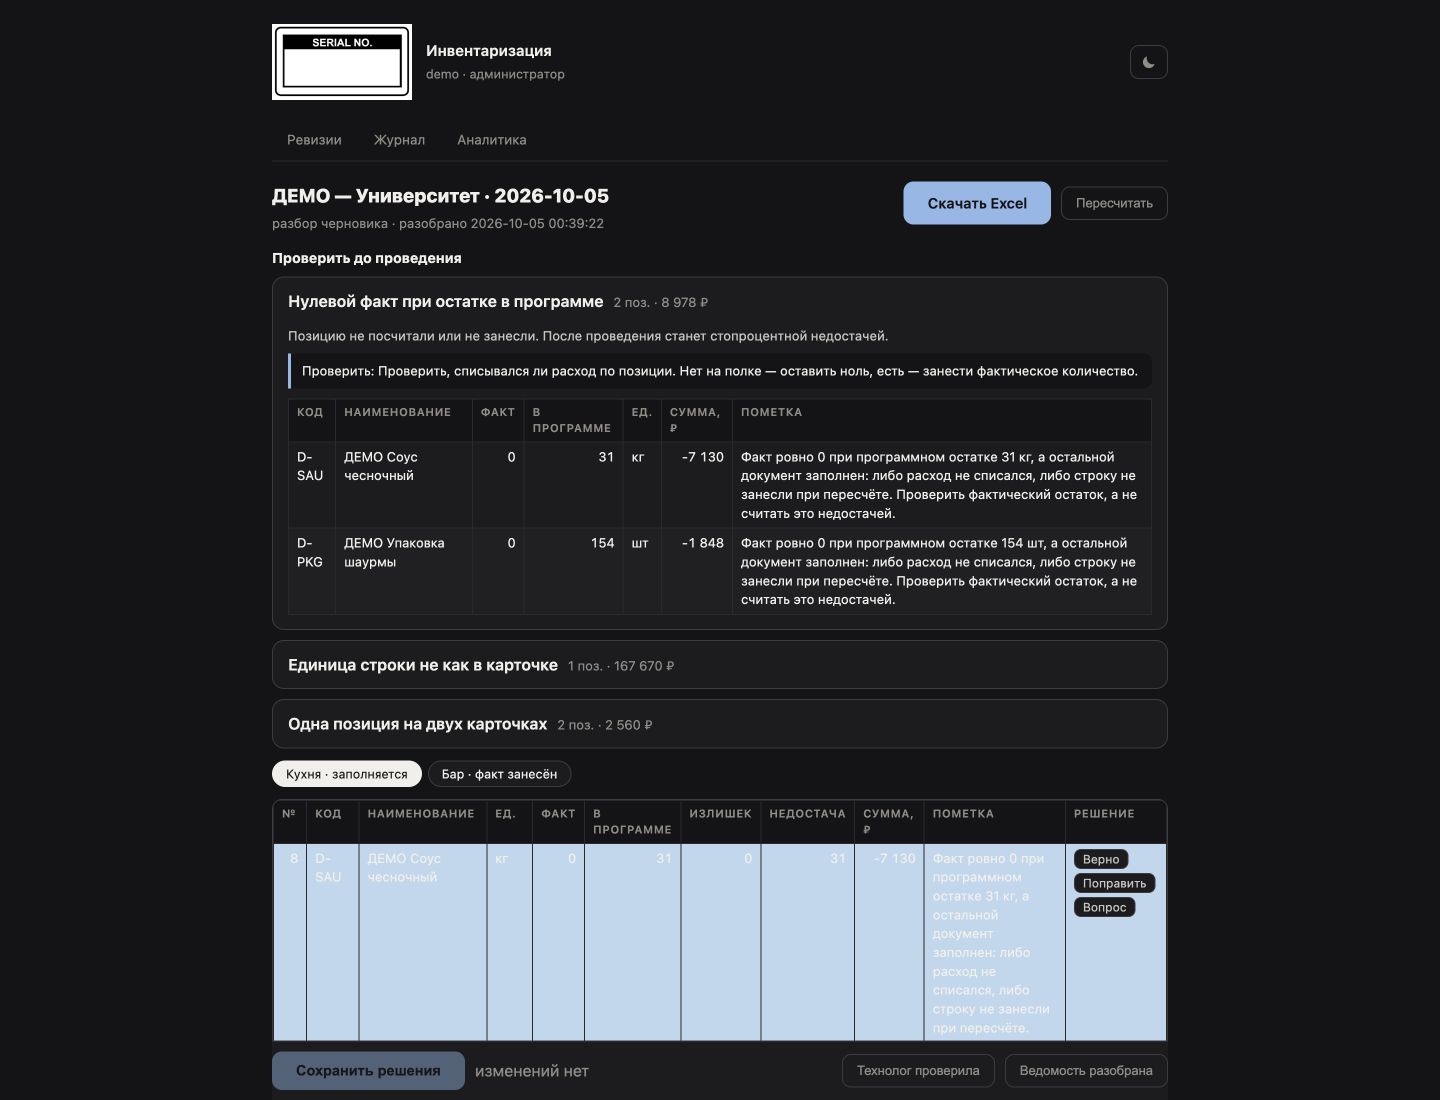Click the 154 program quantity cell
The image size is (1440, 1100).
click(x=573, y=571)
